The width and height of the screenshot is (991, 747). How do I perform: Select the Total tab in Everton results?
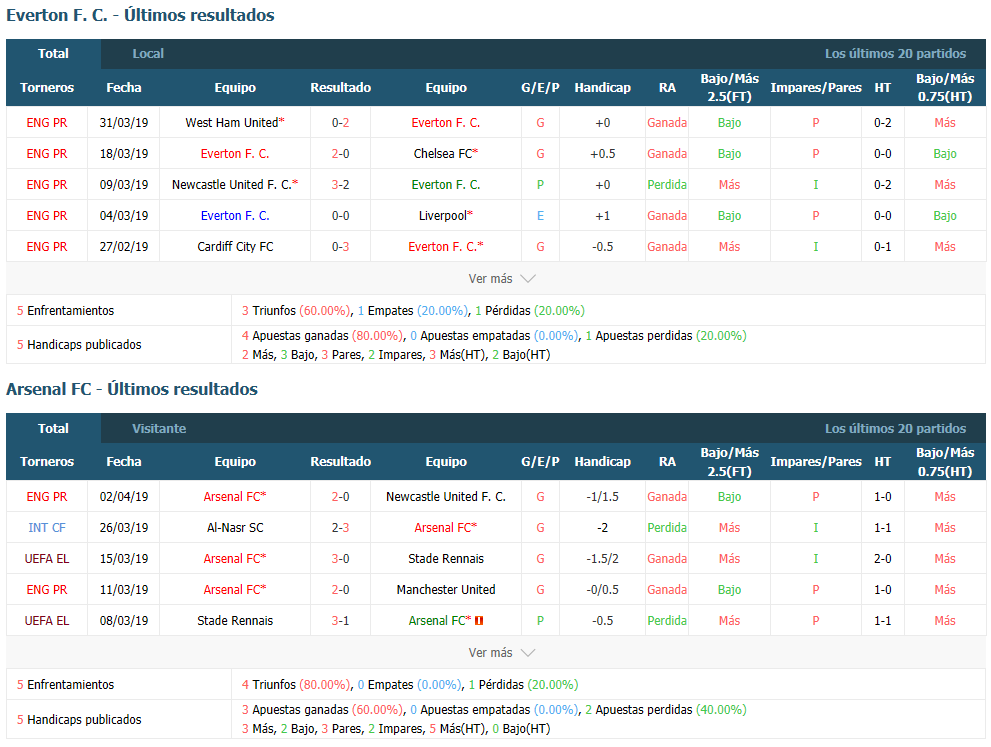[53, 54]
